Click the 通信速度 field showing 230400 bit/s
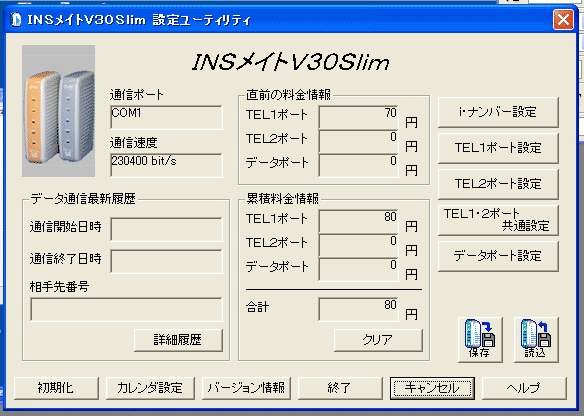This screenshot has height=416, width=584. [166, 165]
